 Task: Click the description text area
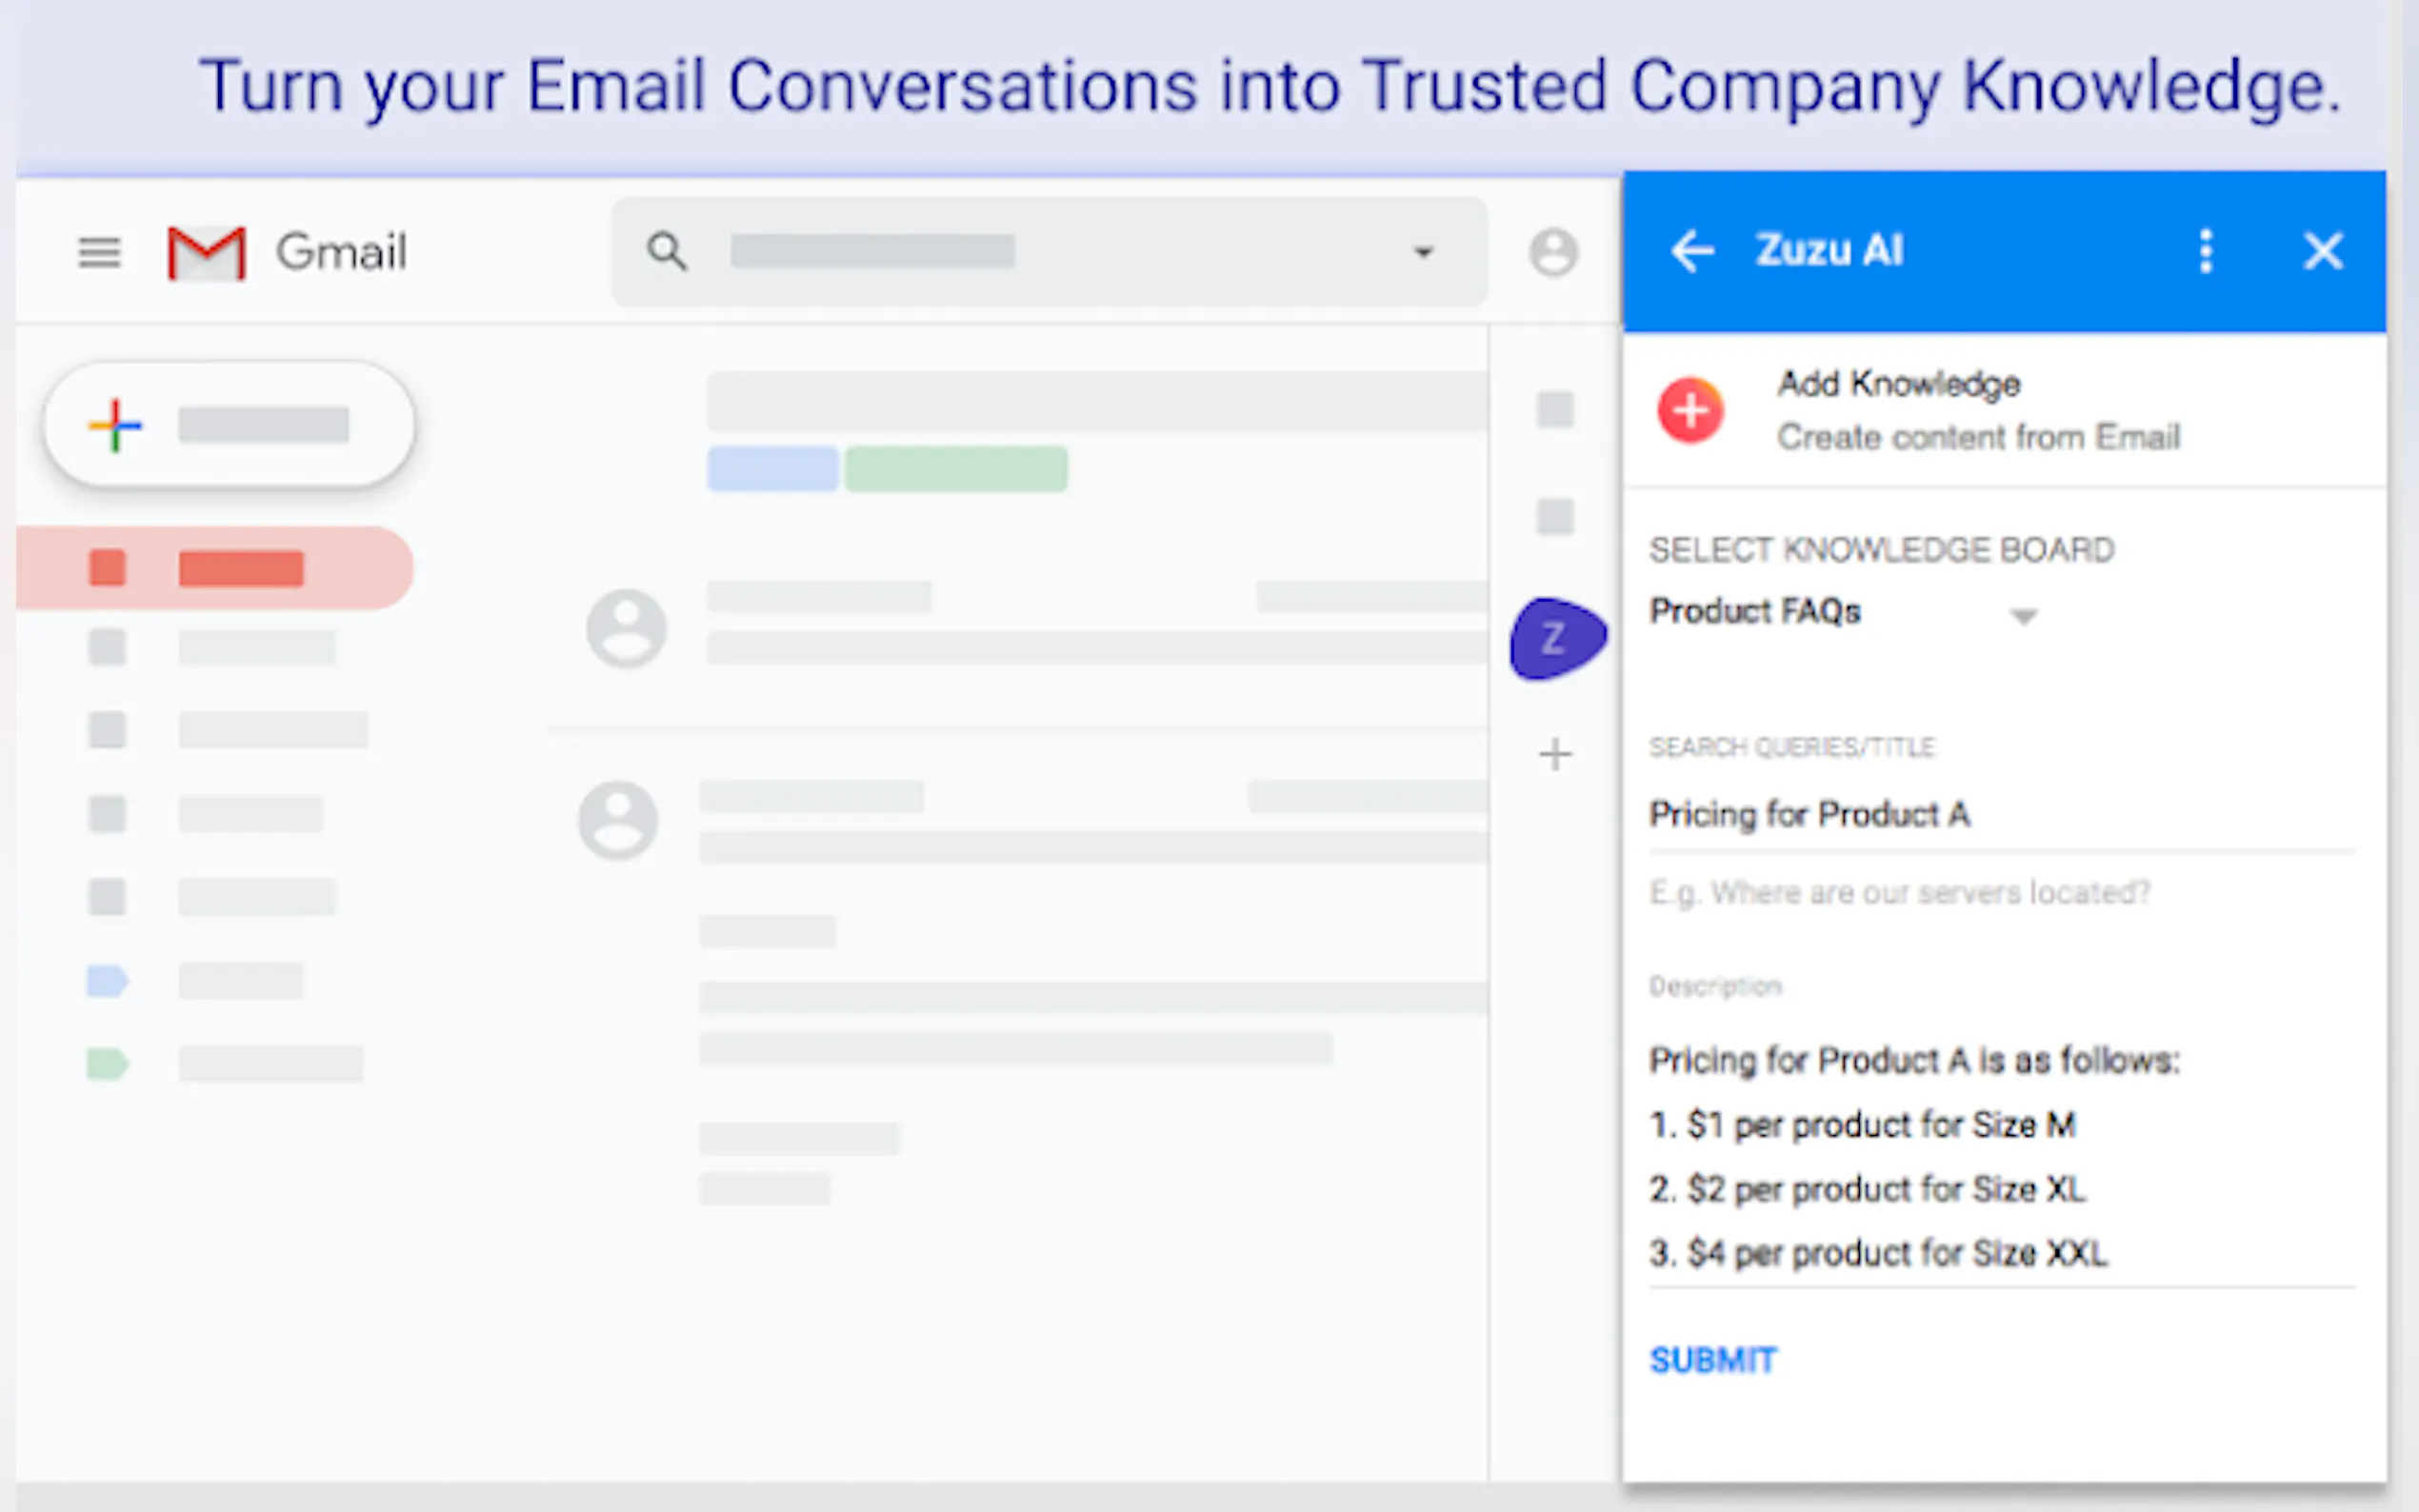coord(2000,1155)
